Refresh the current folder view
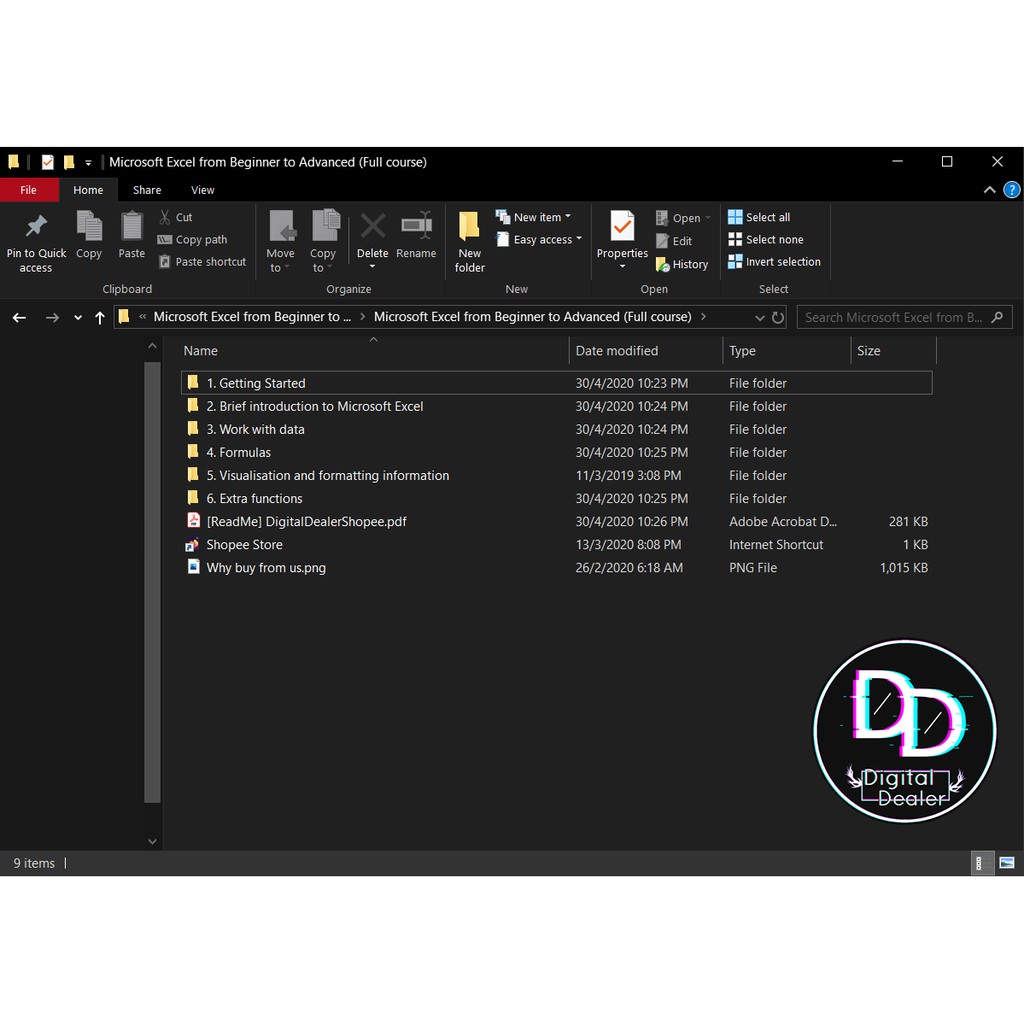The height and width of the screenshot is (1024, 1024). tap(777, 317)
